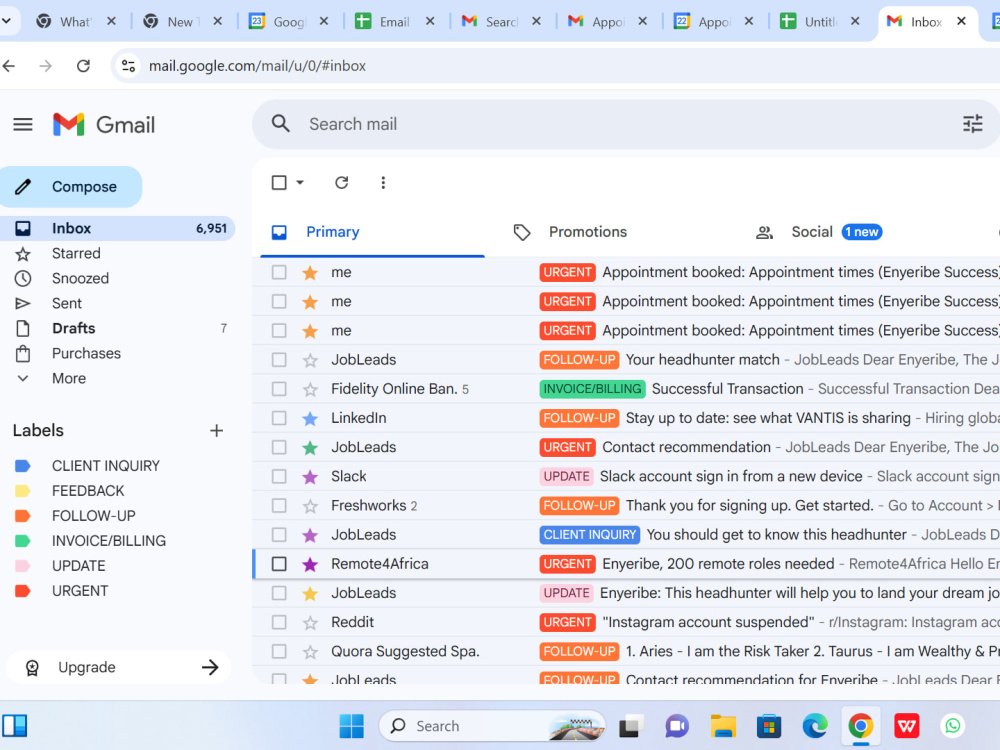Select the Quora Suggested Spa. email checkbox
This screenshot has width=1000, height=750.
pyautogui.click(x=279, y=652)
